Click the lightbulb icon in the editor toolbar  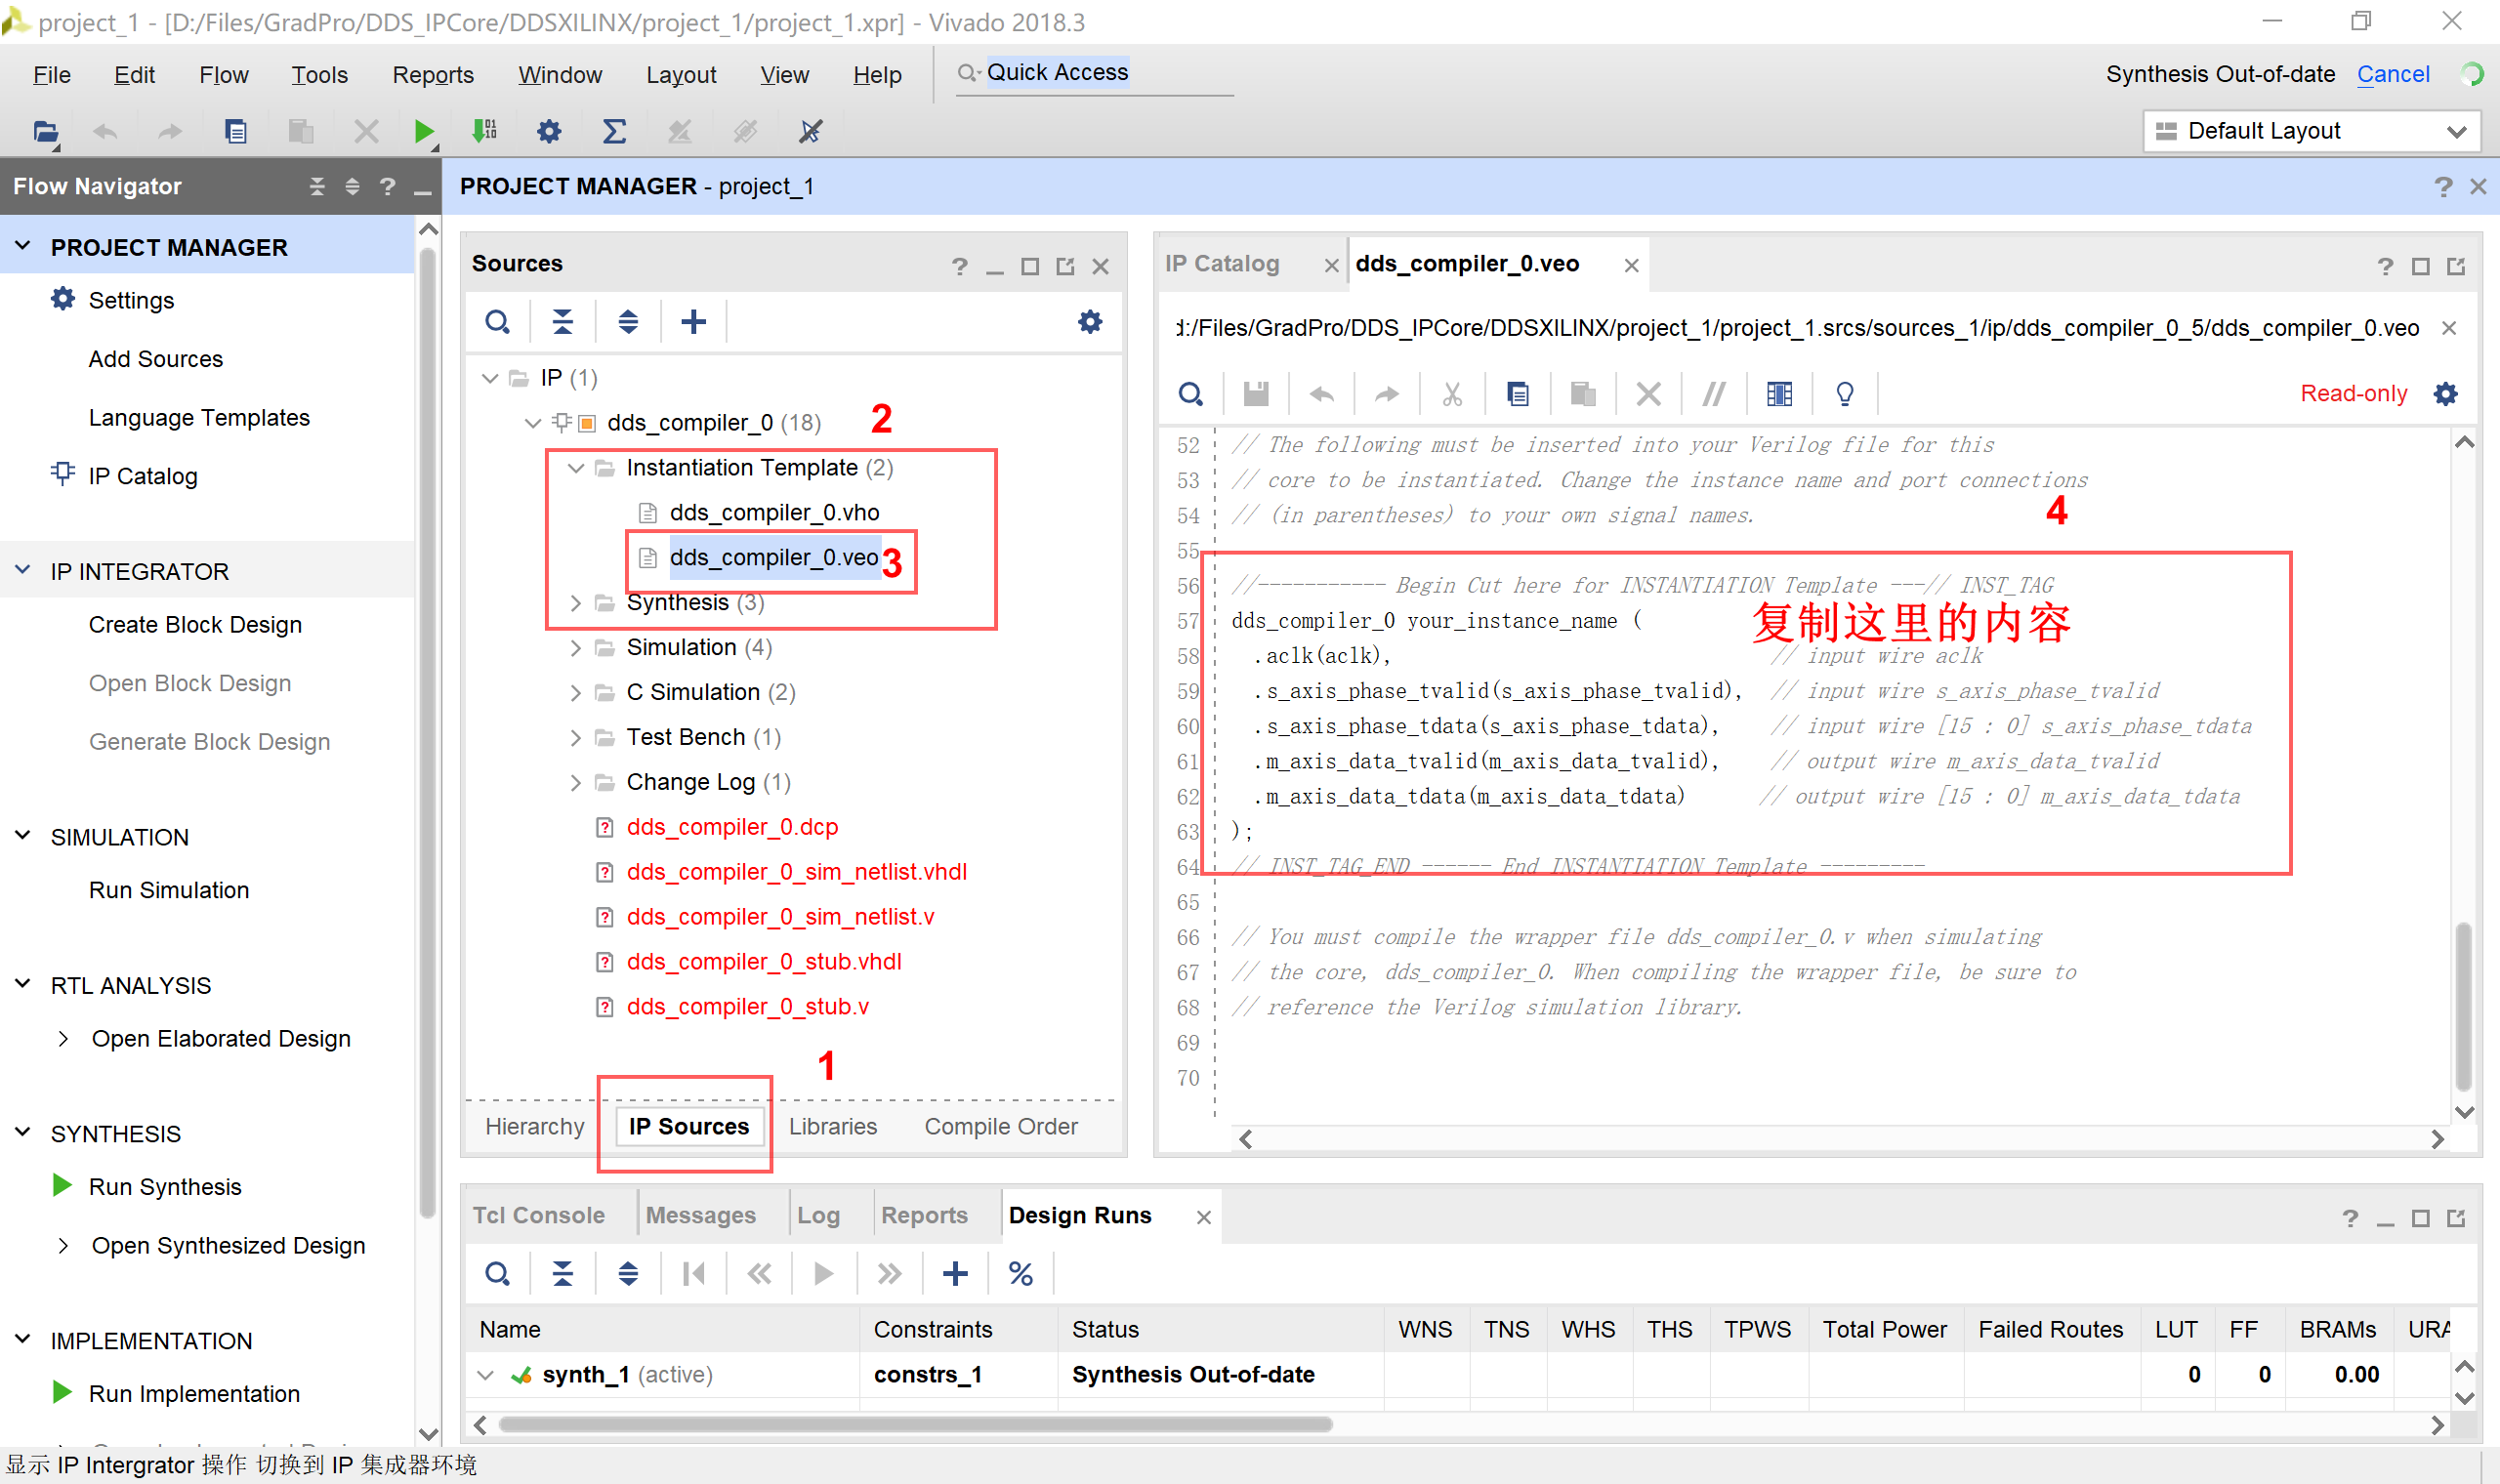click(x=1845, y=394)
